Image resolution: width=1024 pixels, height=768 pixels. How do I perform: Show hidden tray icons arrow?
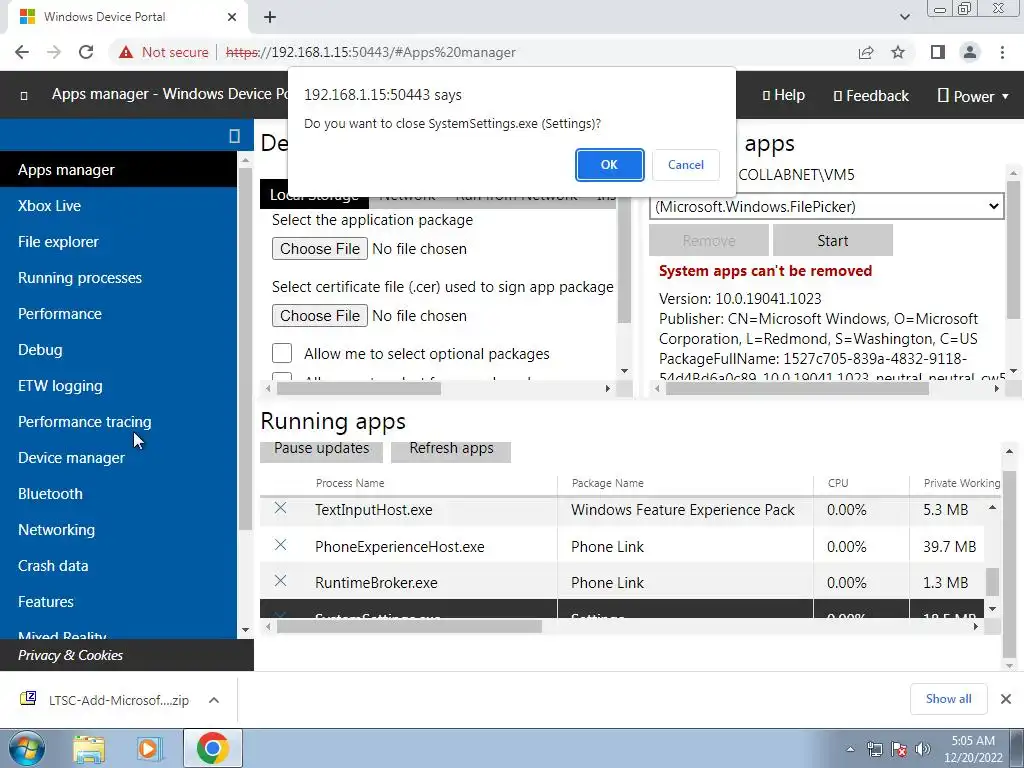(850, 749)
